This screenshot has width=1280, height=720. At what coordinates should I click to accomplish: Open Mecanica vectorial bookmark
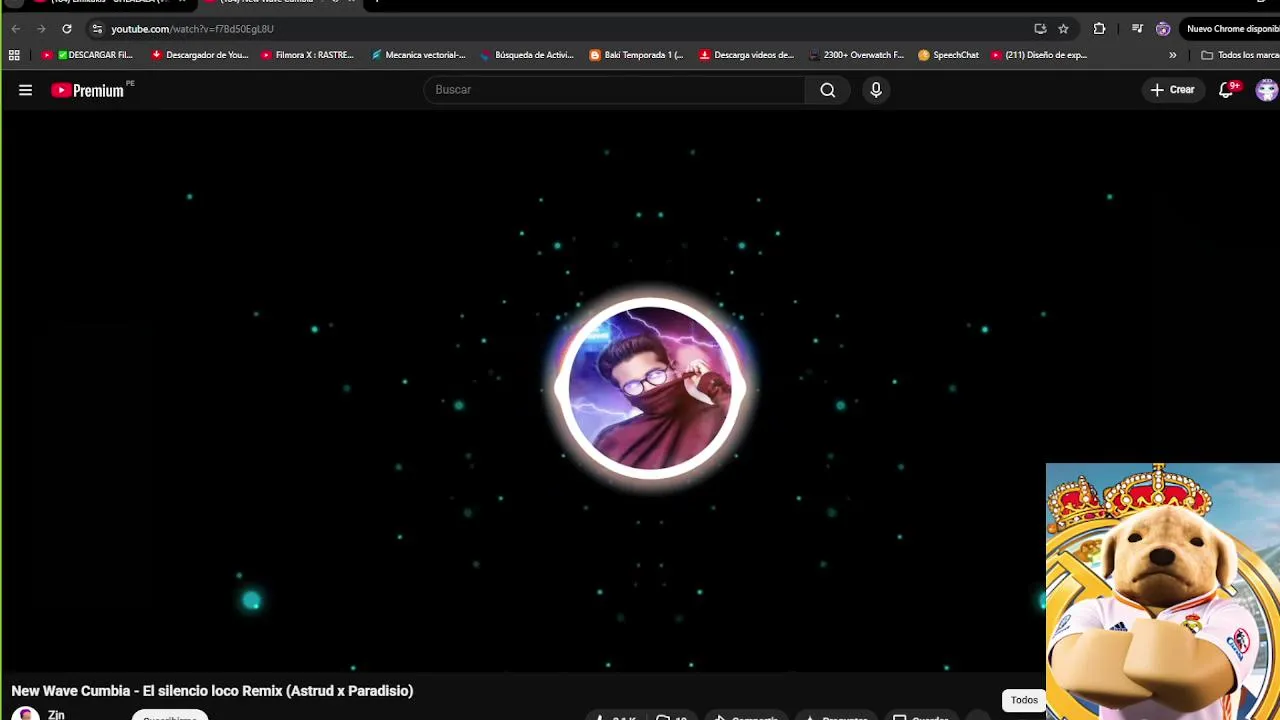click(x=418, y=55)
